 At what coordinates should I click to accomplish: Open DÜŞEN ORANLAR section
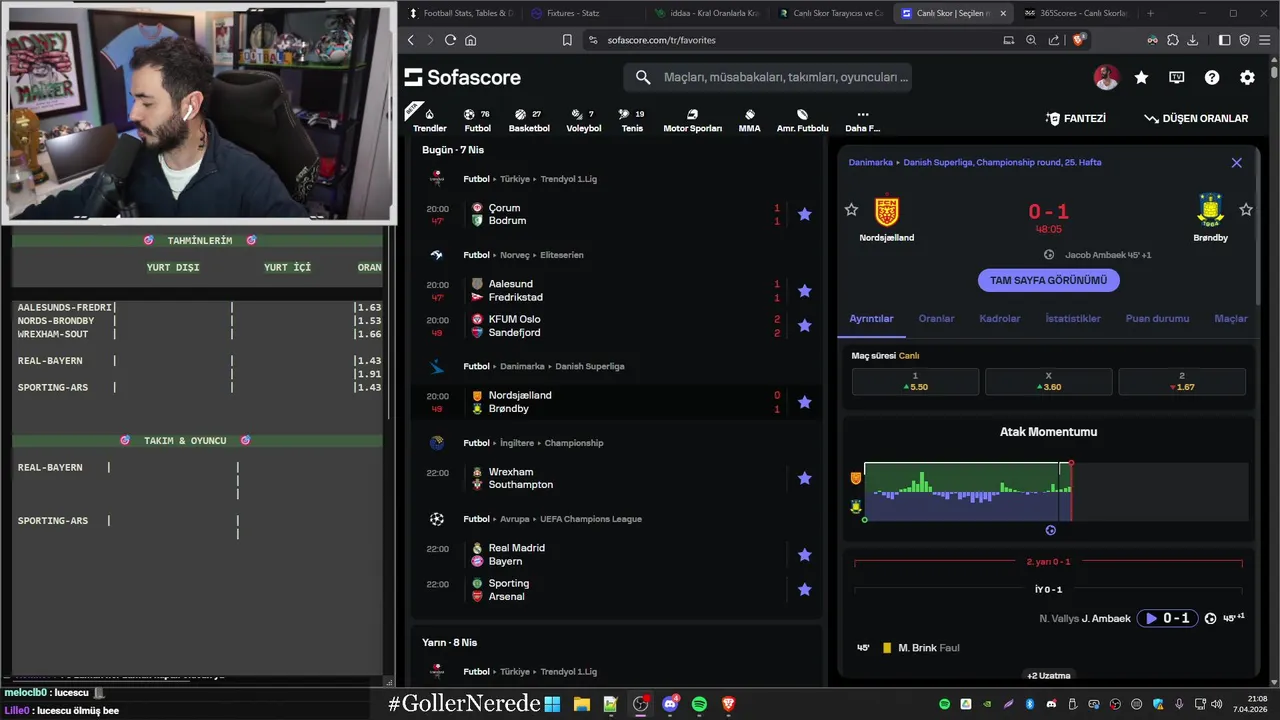click(1196, 118)
